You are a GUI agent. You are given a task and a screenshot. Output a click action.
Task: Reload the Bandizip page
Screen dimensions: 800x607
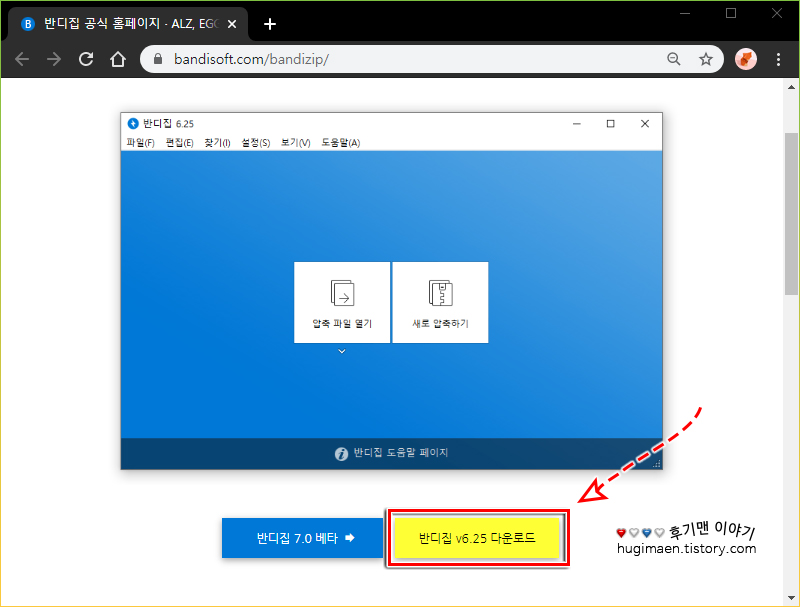(86, 59)
